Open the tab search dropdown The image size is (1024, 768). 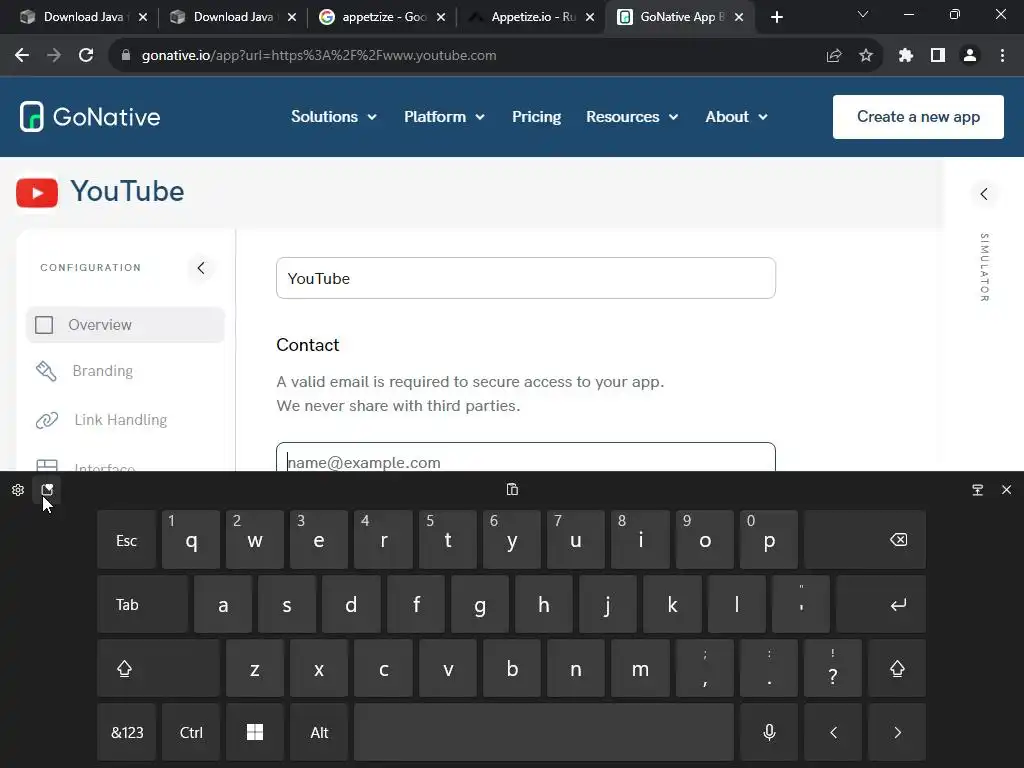pyautogui.click(x=863, y=14)
